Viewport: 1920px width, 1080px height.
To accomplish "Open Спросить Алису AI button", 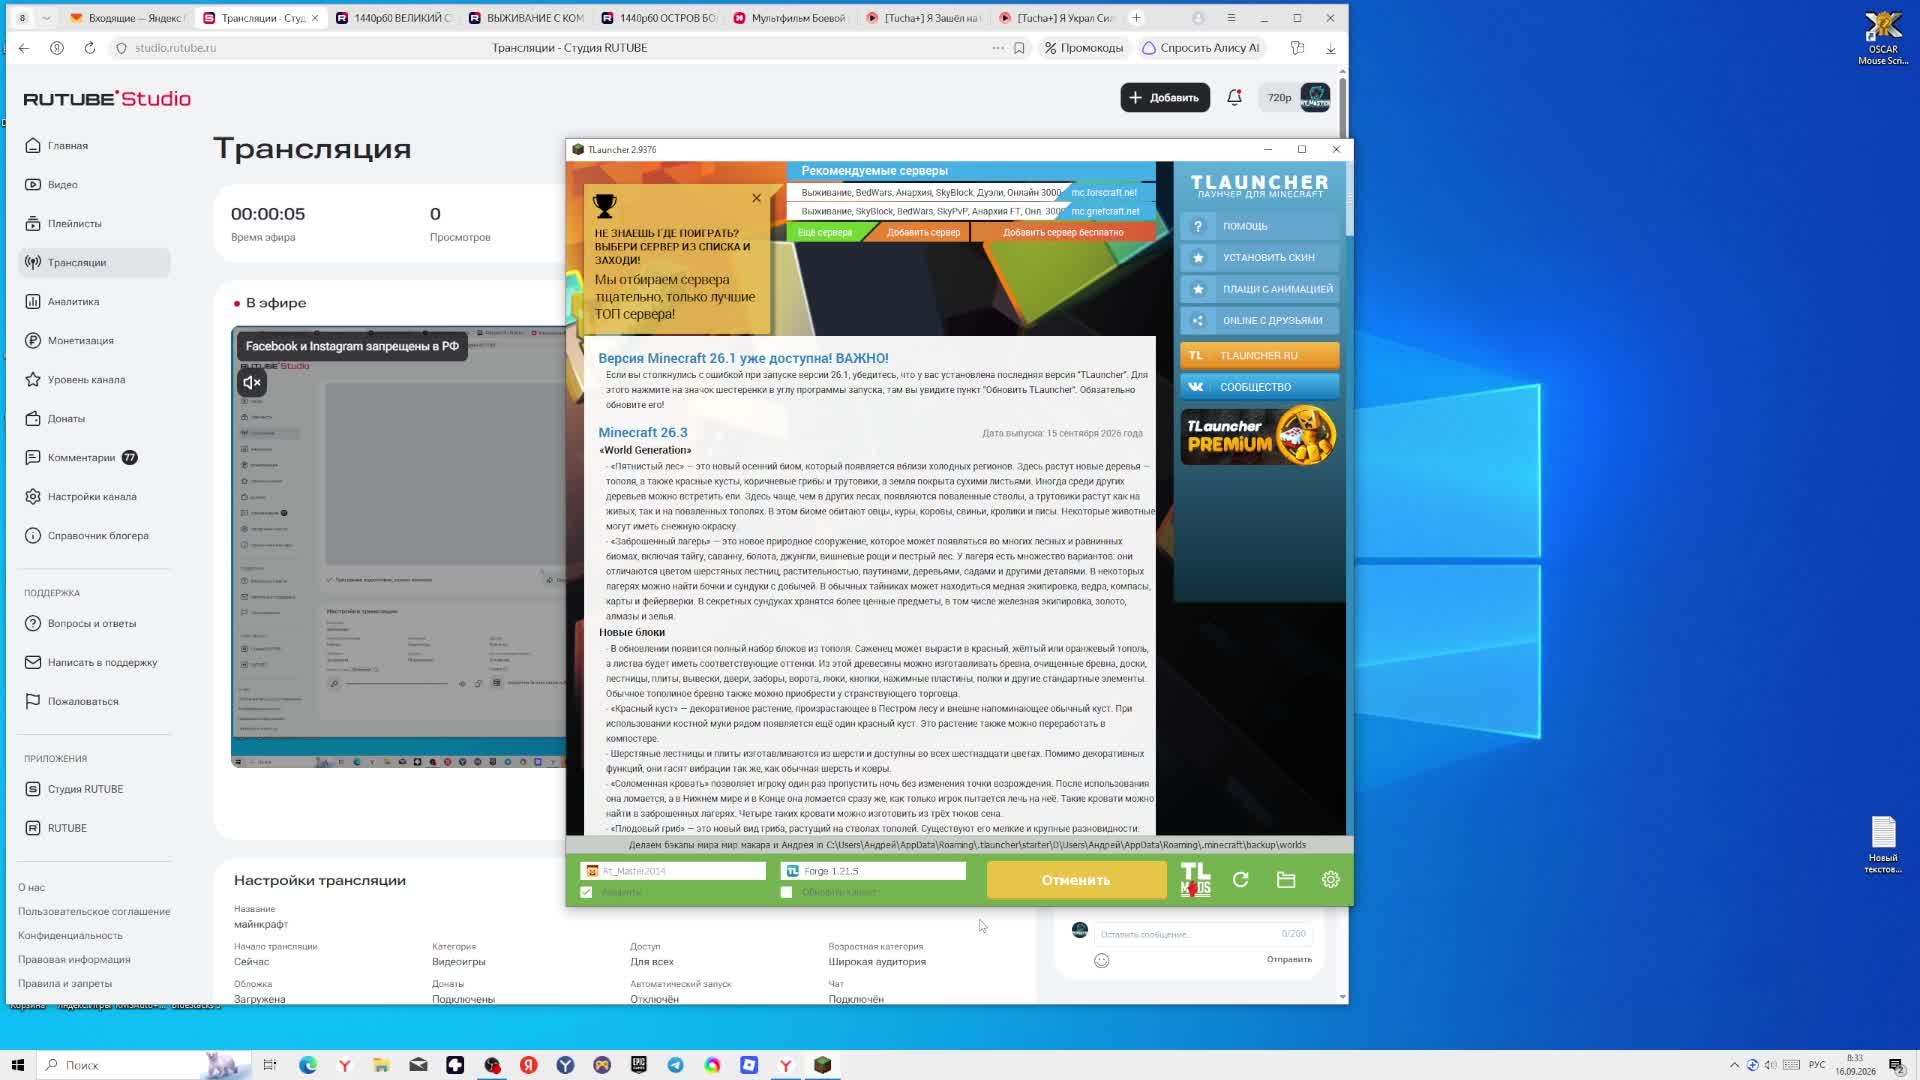I will click(1201, 48).
